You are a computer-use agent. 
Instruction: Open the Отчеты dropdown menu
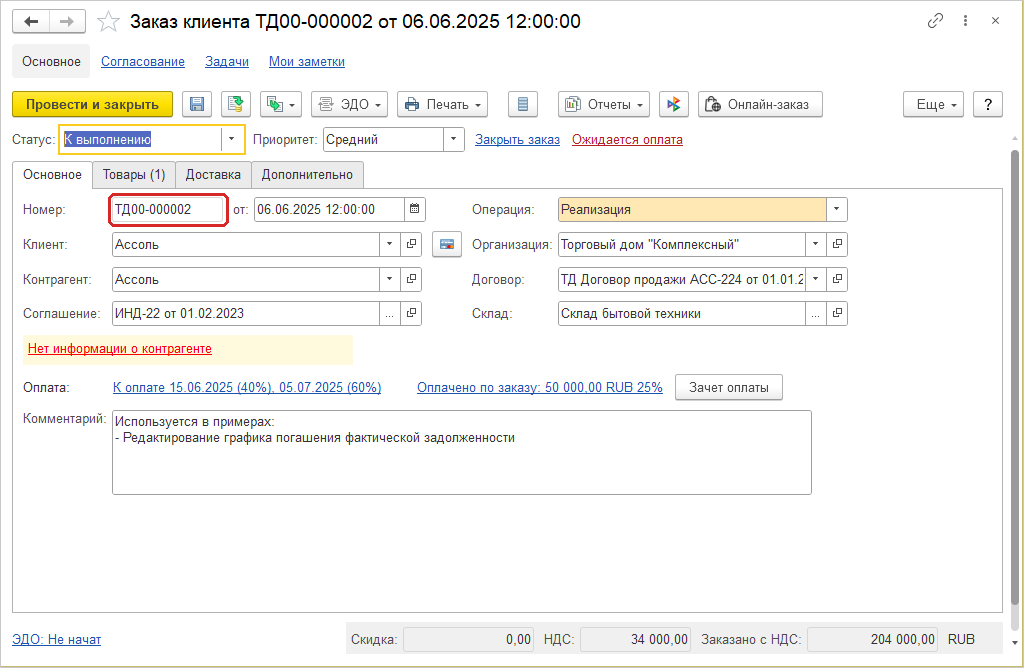[x=604, y=104]
